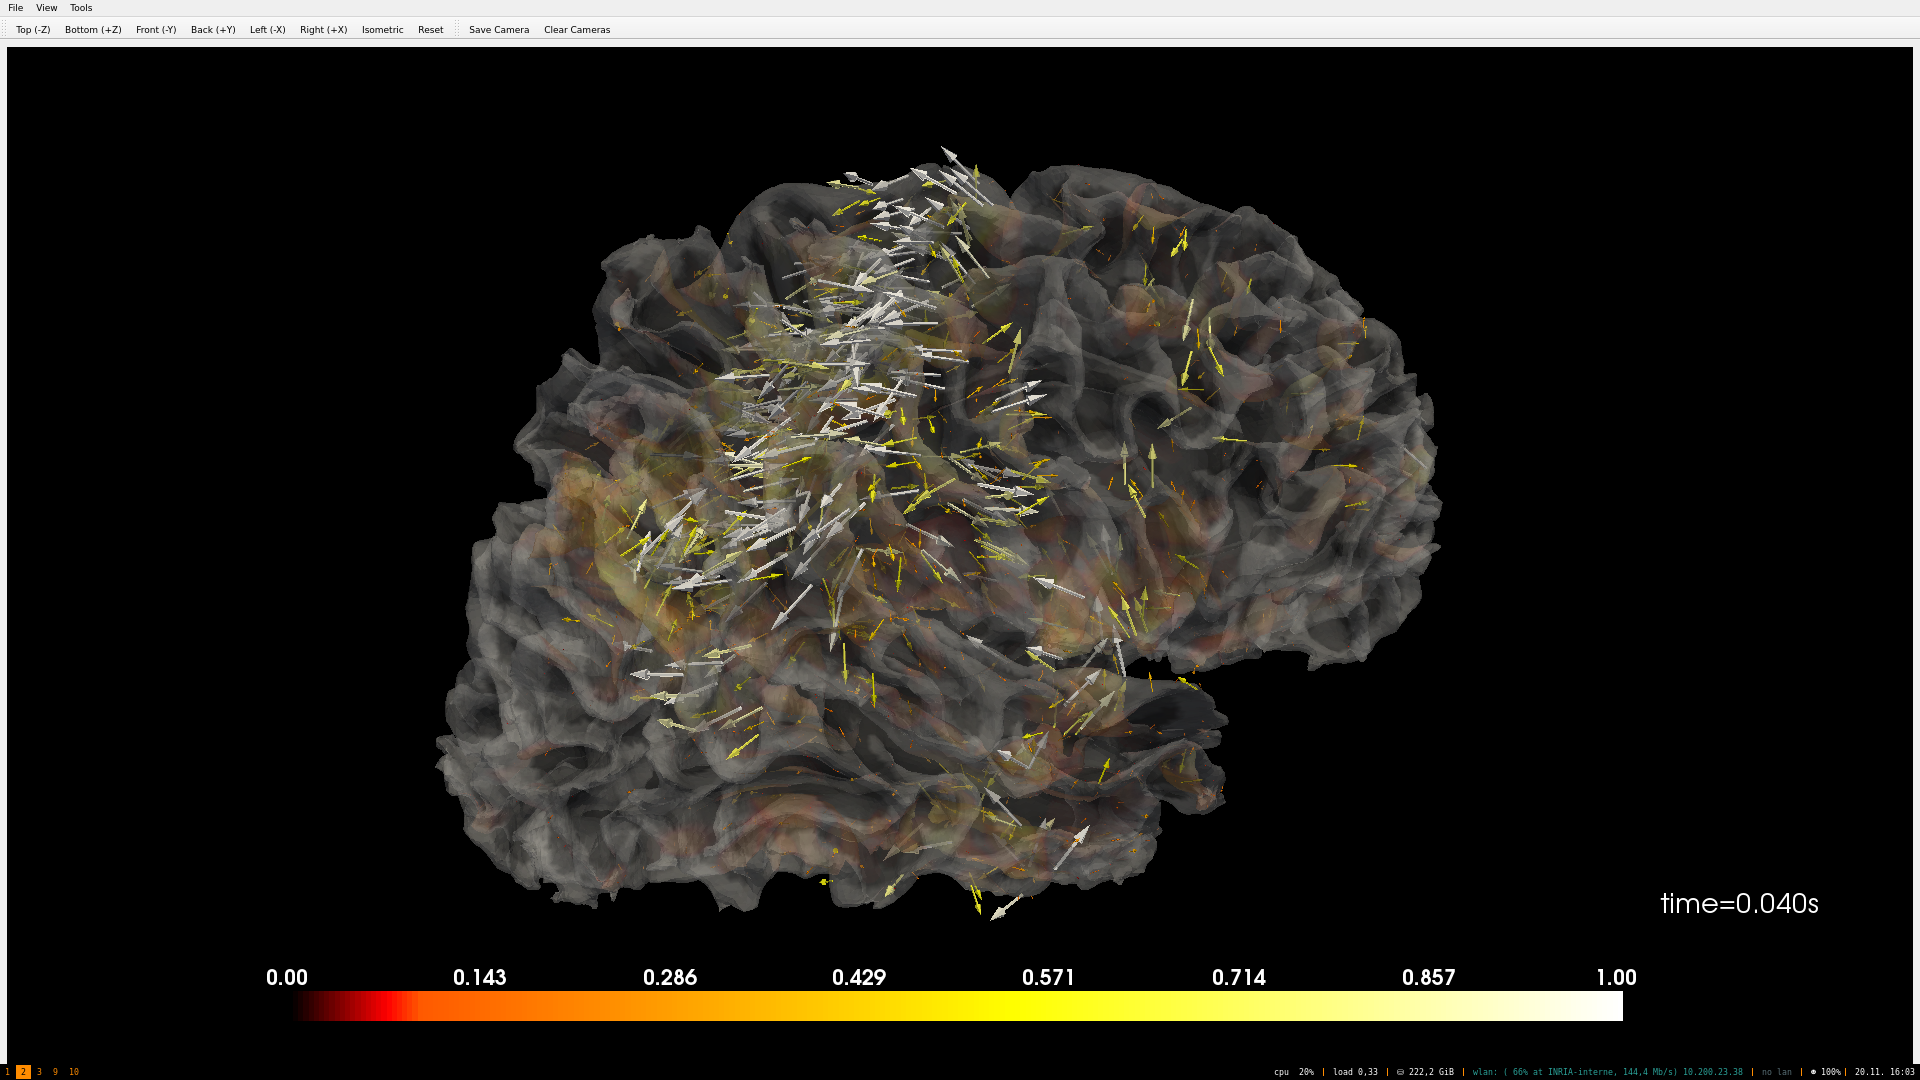Open the Tools menu
1920x1080 pixels.
click(81, 8)
